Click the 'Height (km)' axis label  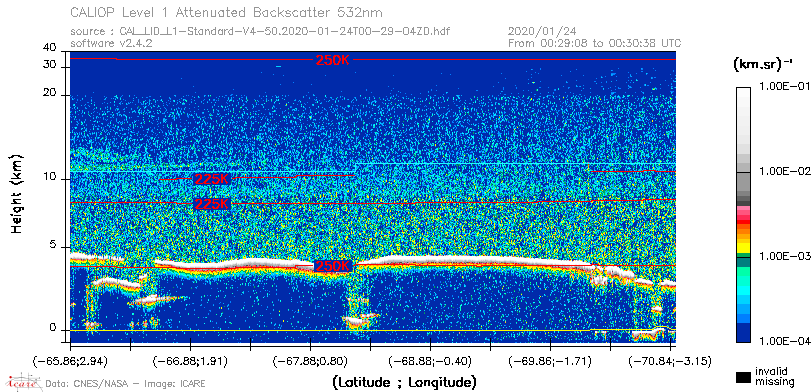(x=17, y=193)
